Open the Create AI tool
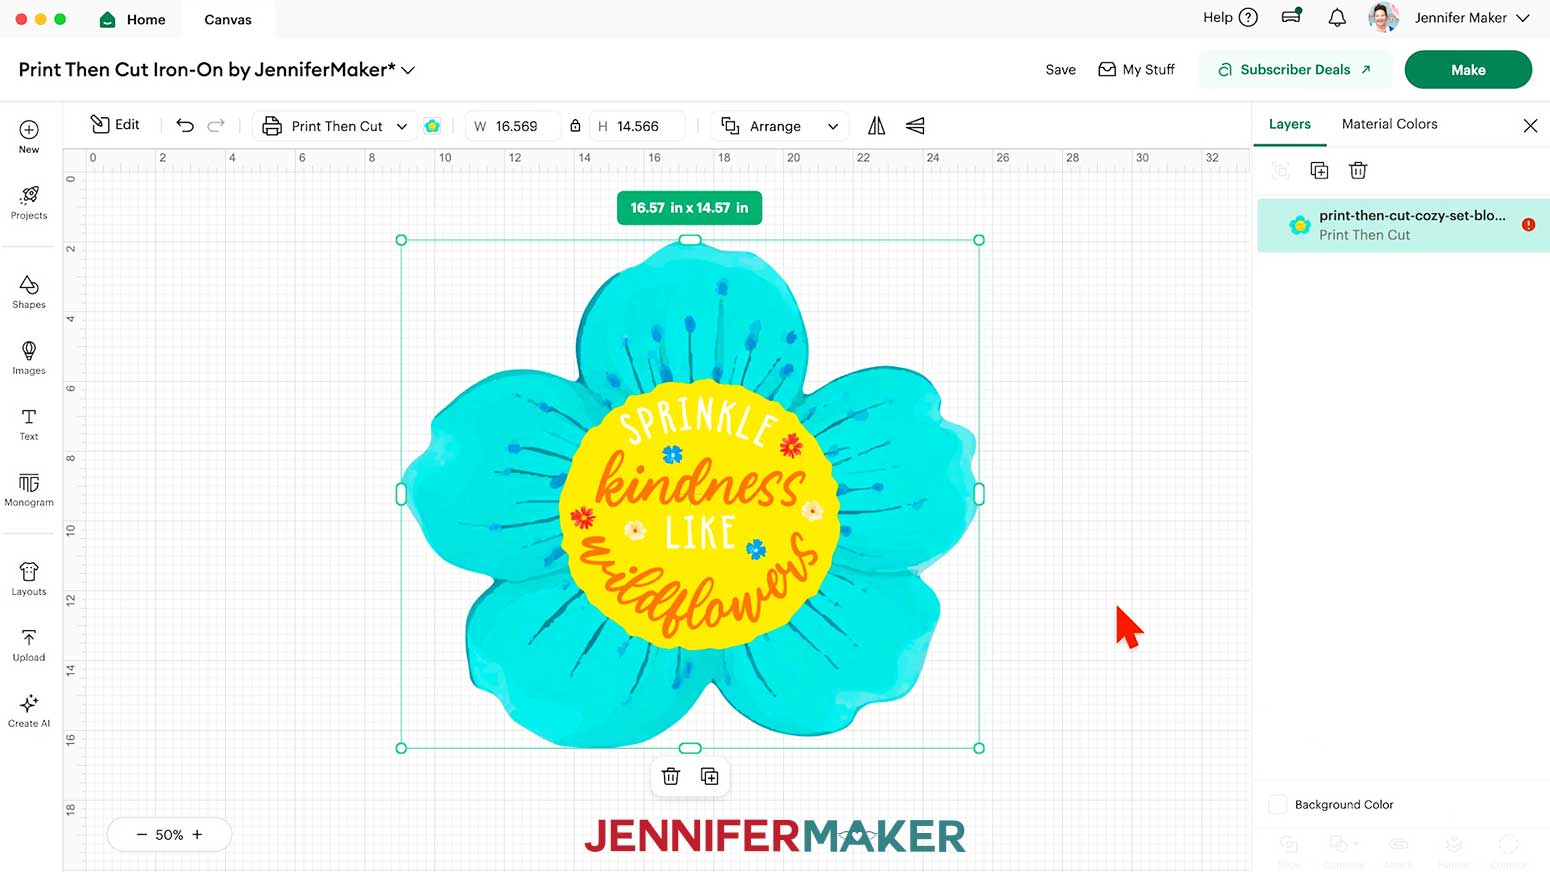This screenshot has width=1550, height=872. pos(29,710)
